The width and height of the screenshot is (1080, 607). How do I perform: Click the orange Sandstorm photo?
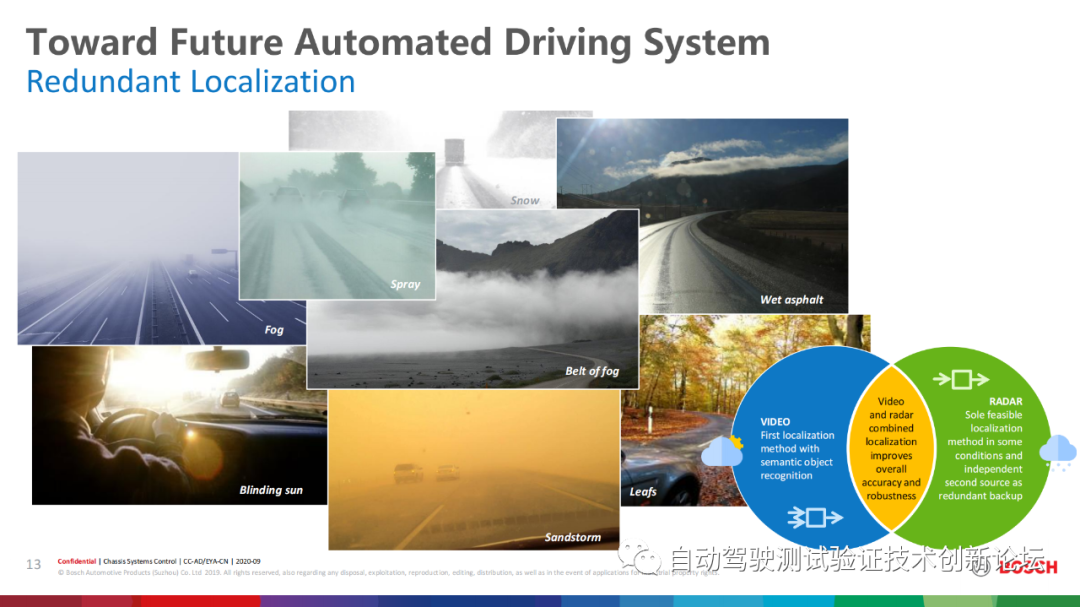[x=474, y=469]
